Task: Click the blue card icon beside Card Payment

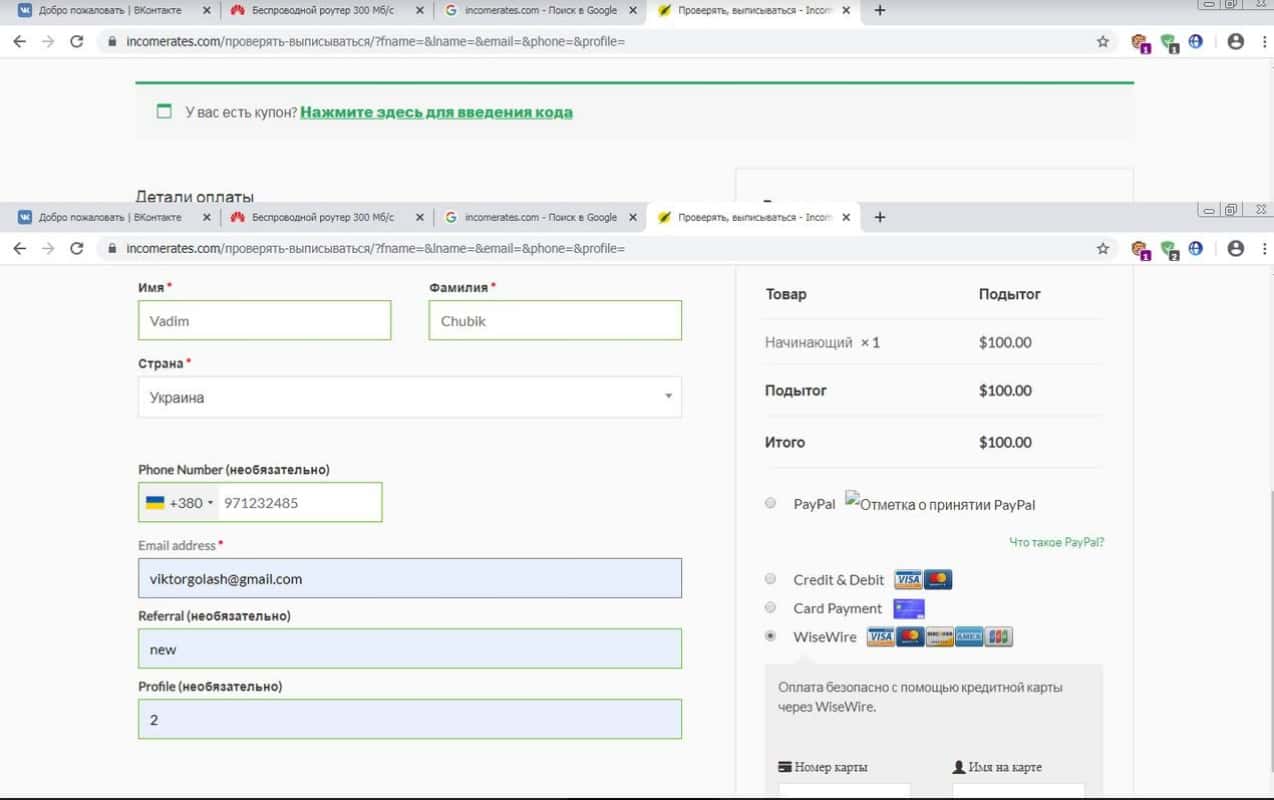Action: [x=908, y=608]
